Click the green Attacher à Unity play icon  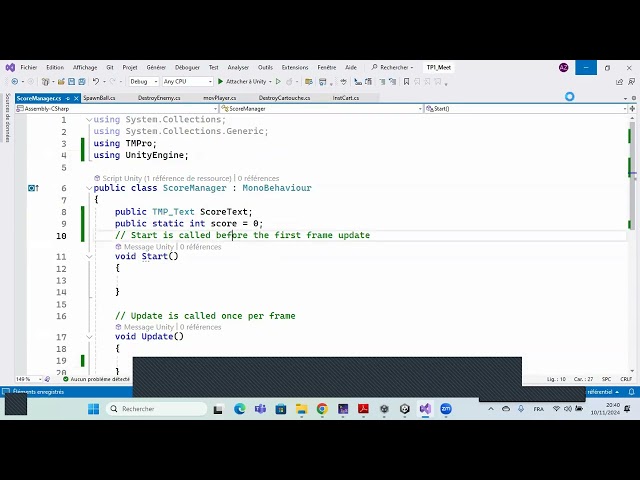(220, 82)
